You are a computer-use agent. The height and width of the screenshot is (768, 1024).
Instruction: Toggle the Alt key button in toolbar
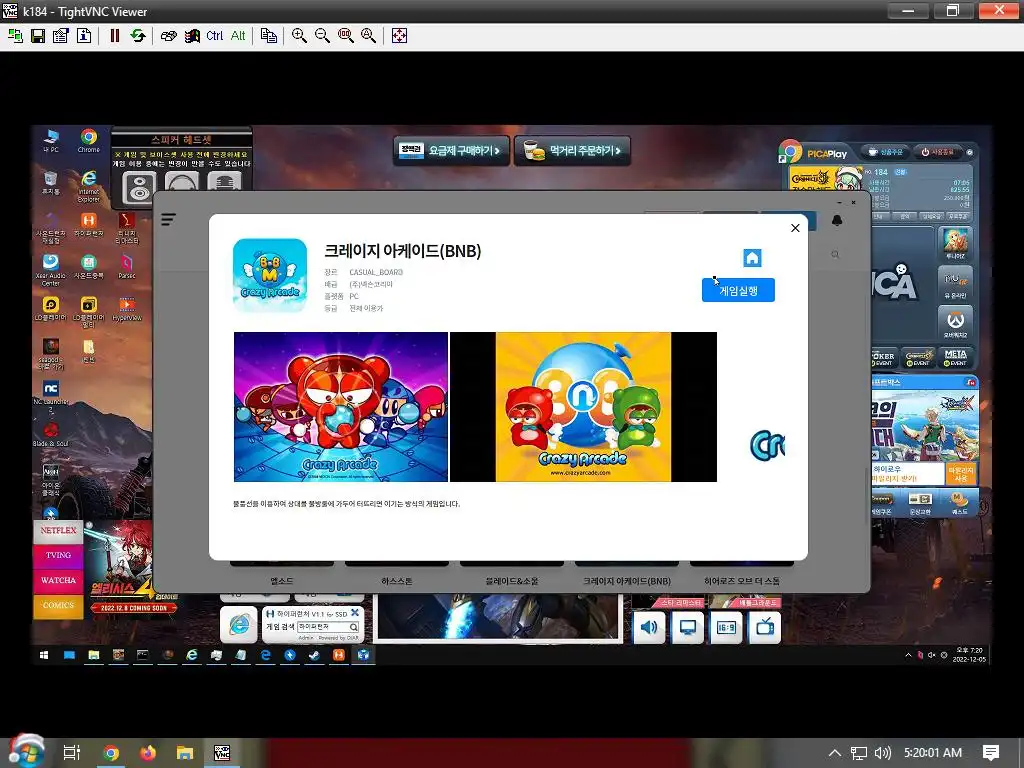tap(238, 36)
